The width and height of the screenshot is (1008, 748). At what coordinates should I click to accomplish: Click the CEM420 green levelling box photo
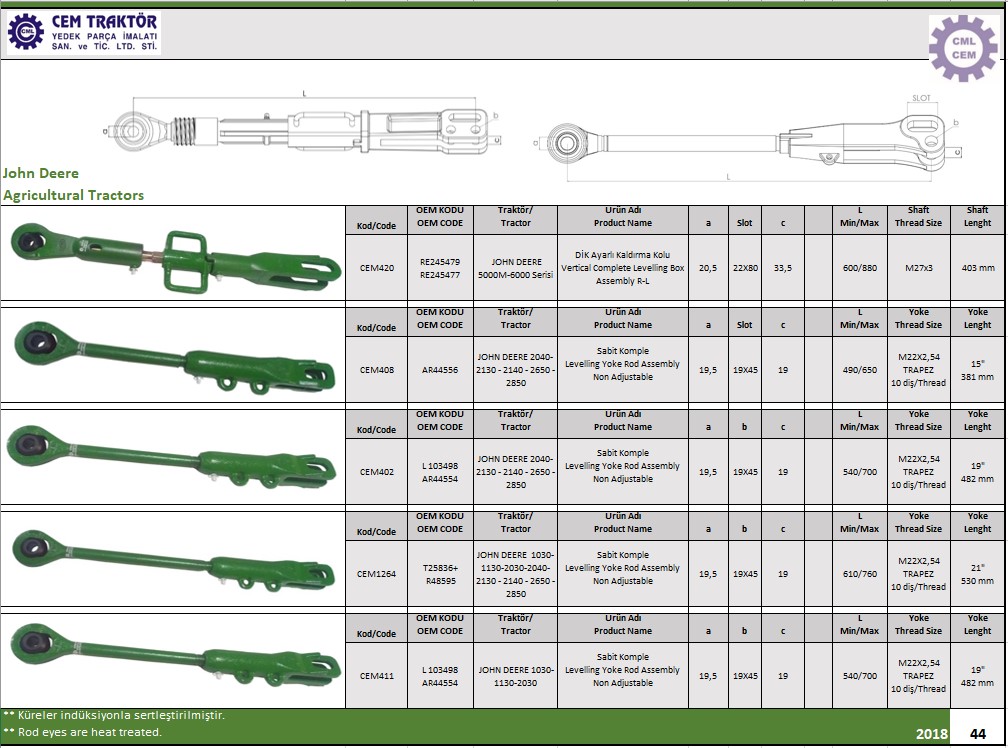(x=175, y=258)
